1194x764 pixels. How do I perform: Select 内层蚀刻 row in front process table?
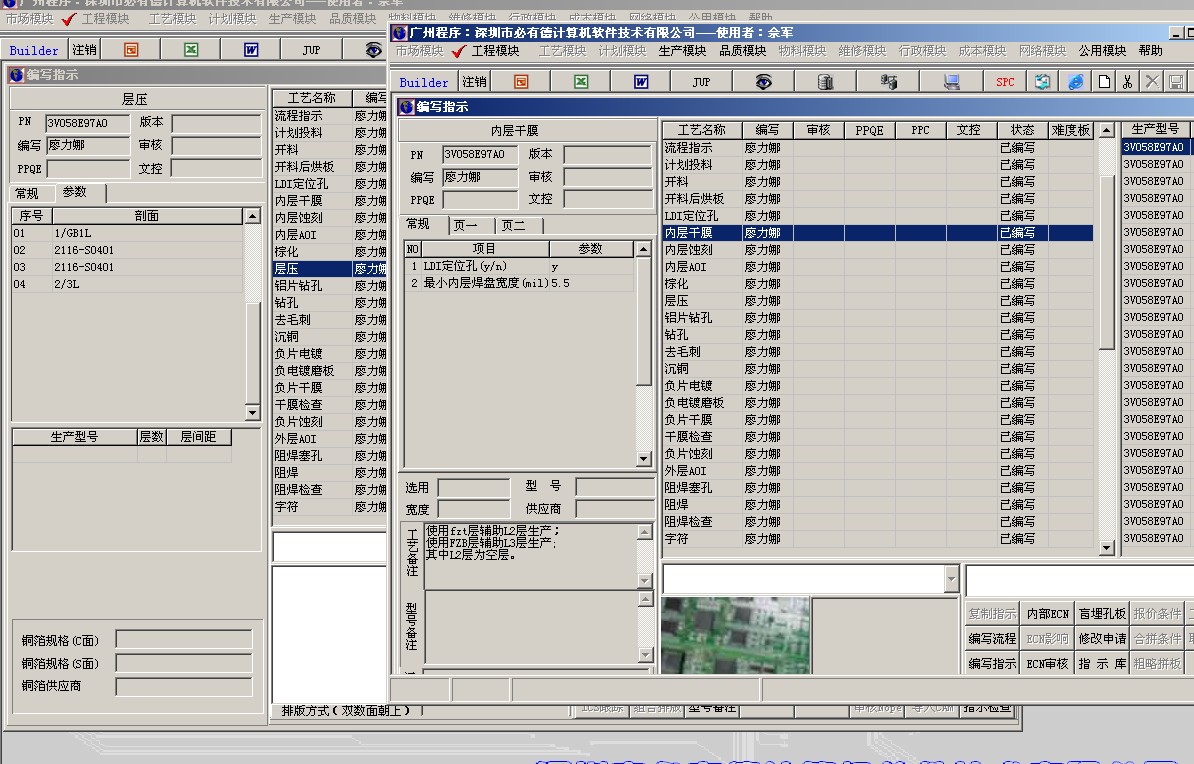click(878, 250)
